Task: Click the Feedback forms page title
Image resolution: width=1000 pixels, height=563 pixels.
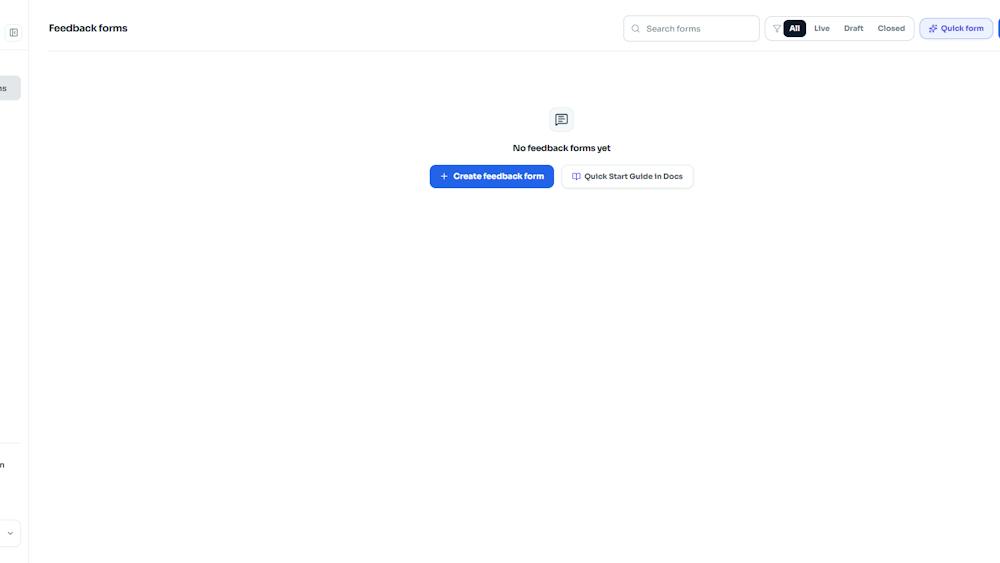Action: 88,28
